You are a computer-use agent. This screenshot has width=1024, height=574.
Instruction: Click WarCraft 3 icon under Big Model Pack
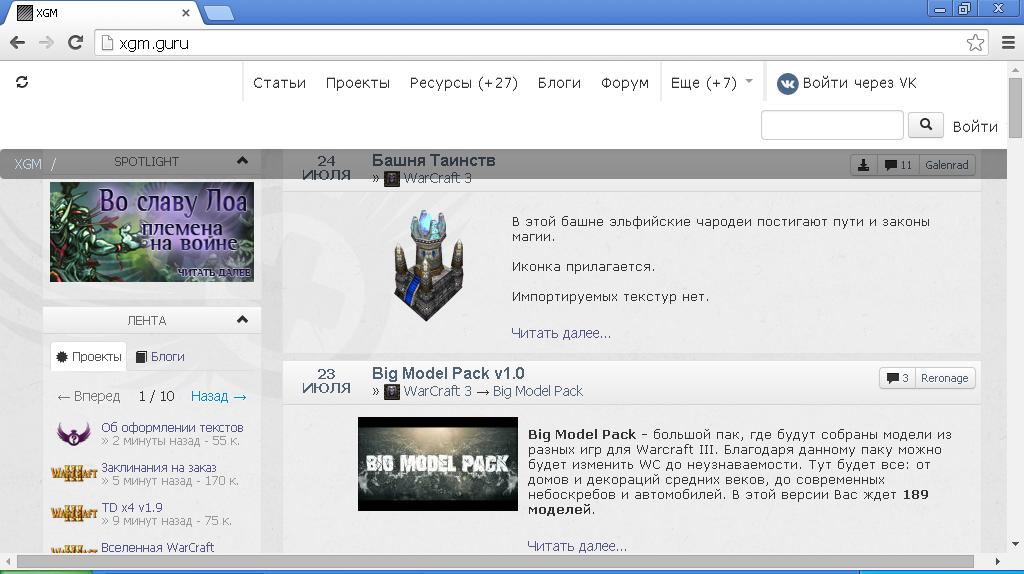tap(392, 391)
